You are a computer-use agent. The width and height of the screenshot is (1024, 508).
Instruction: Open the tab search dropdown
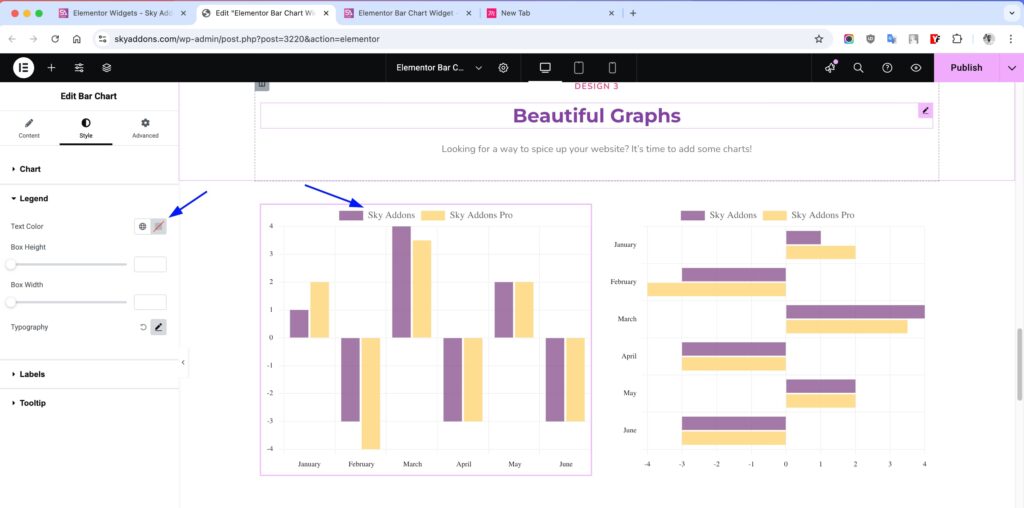coord(1010,13)
